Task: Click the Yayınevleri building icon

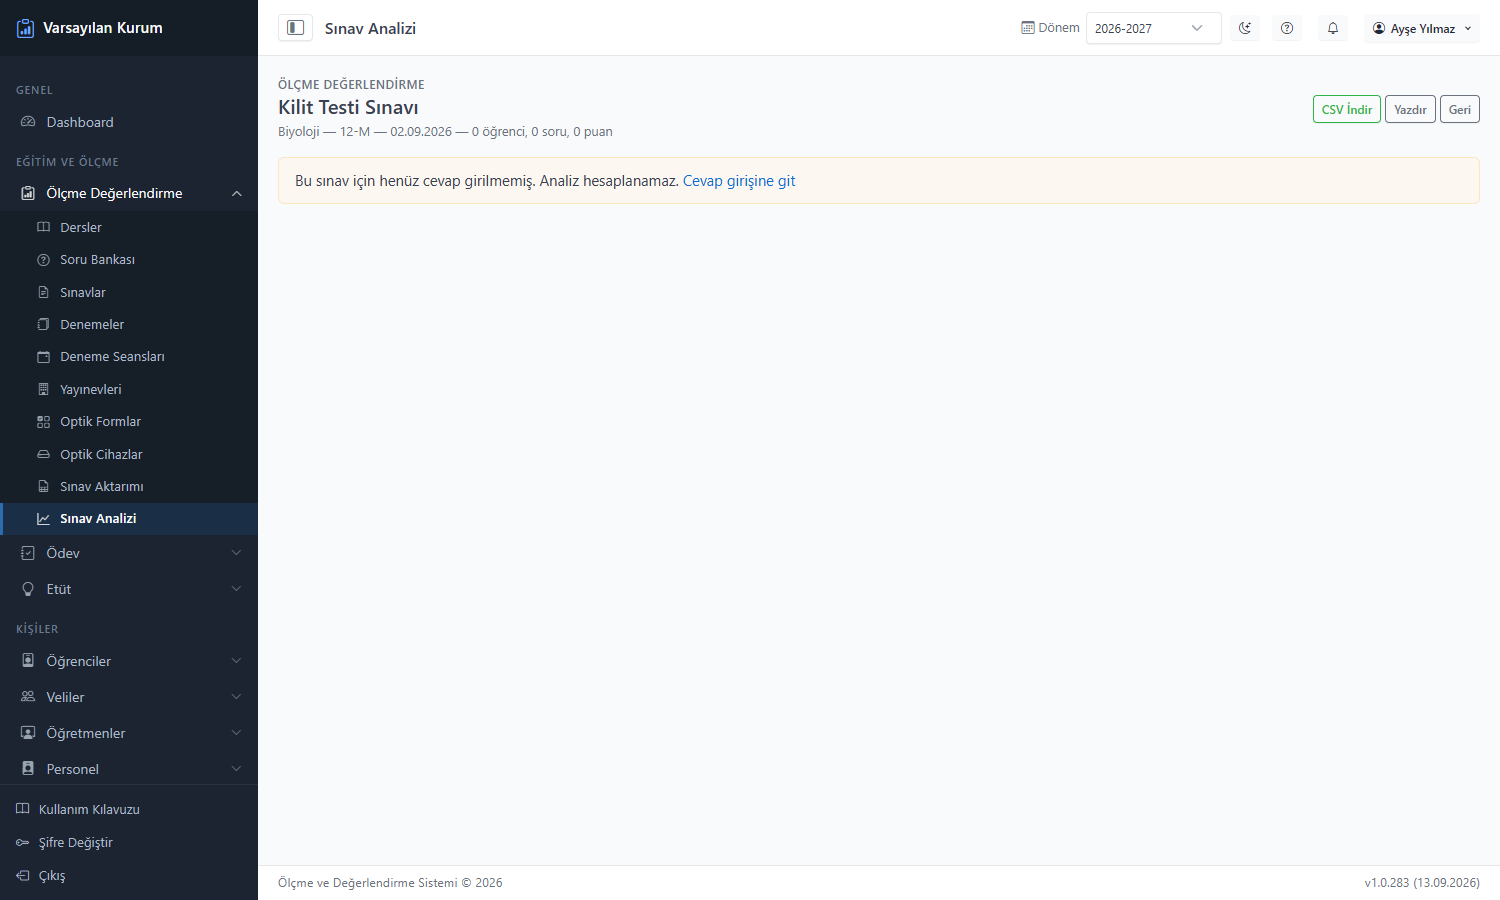Action: pos(43,389)
